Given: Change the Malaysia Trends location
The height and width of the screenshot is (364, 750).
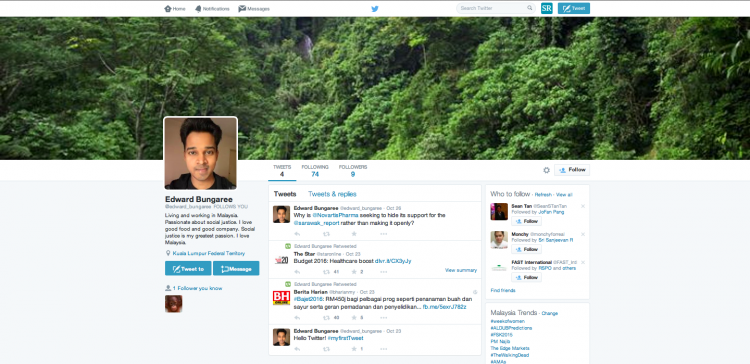Looking at the screenshot, I should [x=550, y=313].
